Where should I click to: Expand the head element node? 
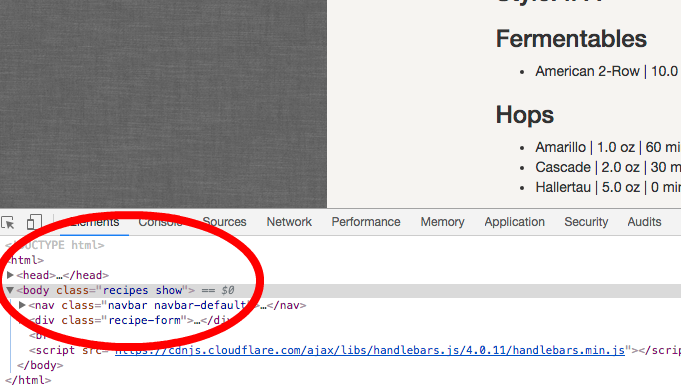pyautogui.click(x=10, y=275)
